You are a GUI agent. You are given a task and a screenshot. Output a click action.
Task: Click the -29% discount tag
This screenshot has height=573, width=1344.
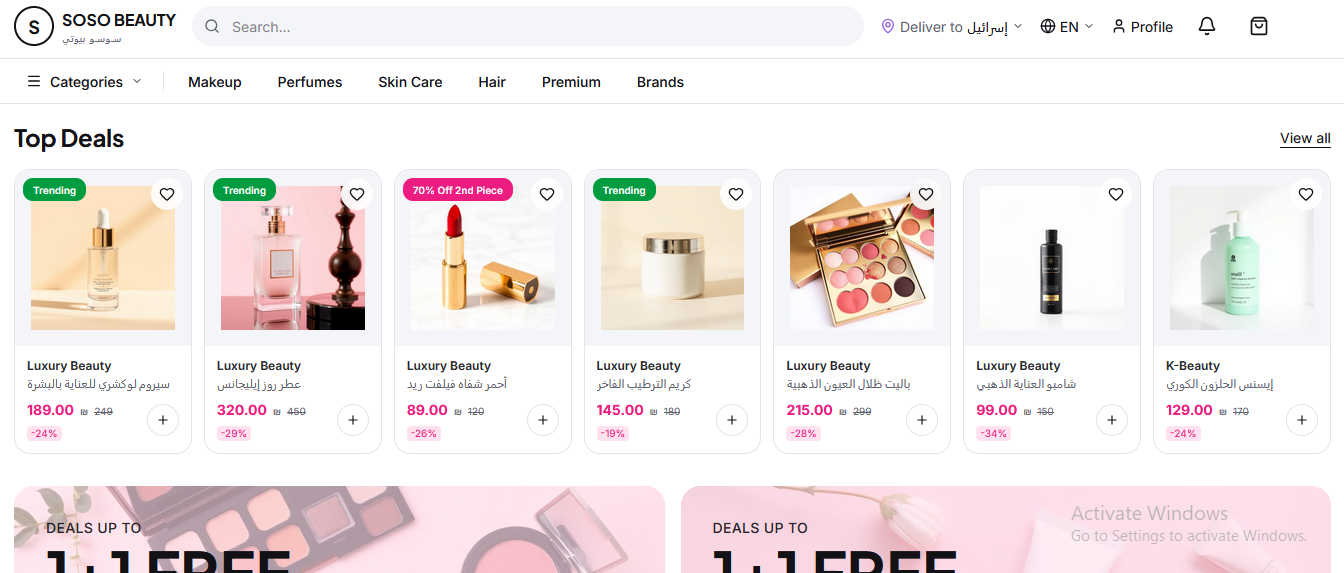point(234,433)
